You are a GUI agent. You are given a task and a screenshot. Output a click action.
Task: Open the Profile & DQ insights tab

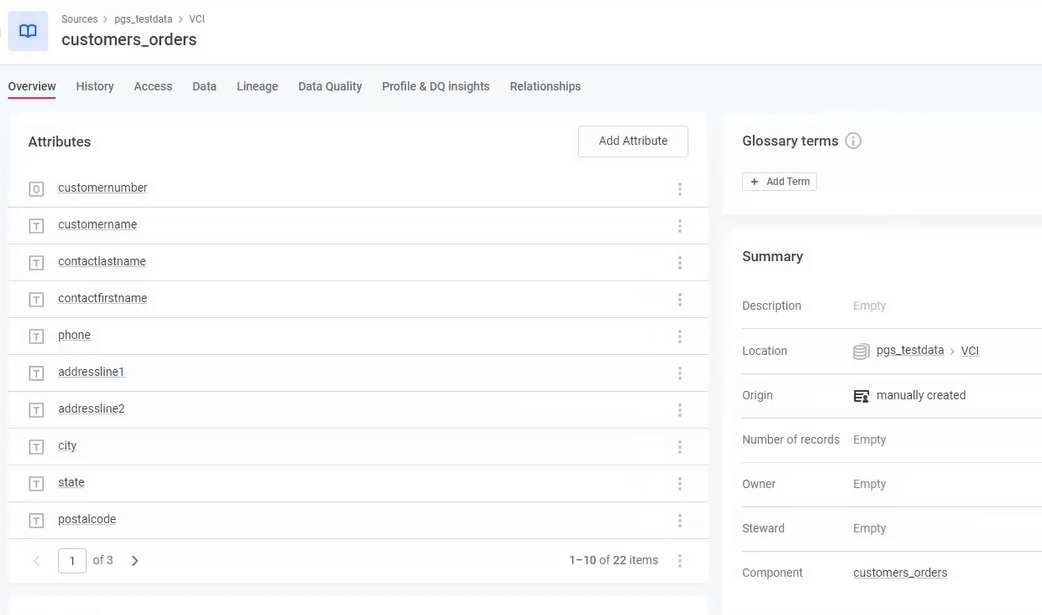point(435,87)
